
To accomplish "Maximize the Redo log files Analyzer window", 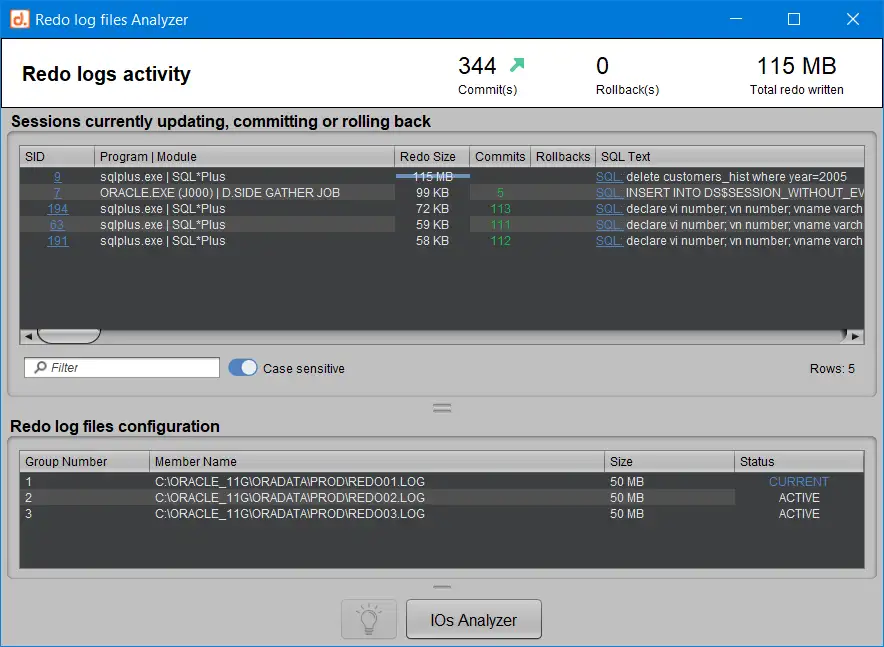I will coord(794,19).
